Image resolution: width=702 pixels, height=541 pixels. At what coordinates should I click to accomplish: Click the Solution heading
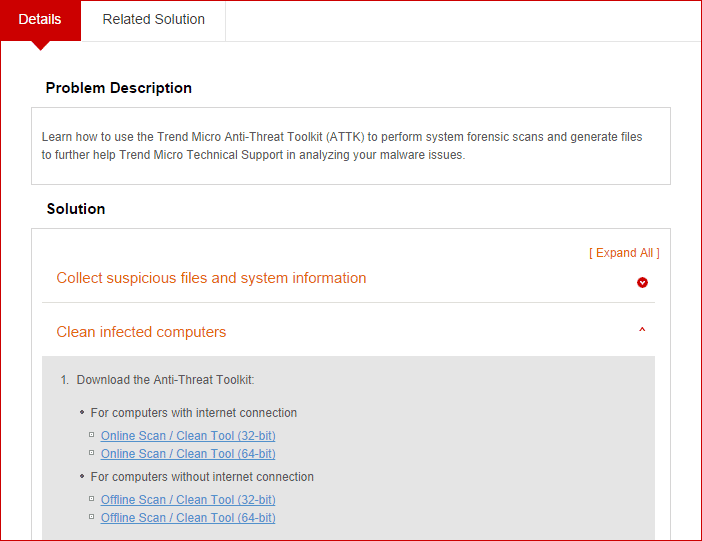click(76, 209)
